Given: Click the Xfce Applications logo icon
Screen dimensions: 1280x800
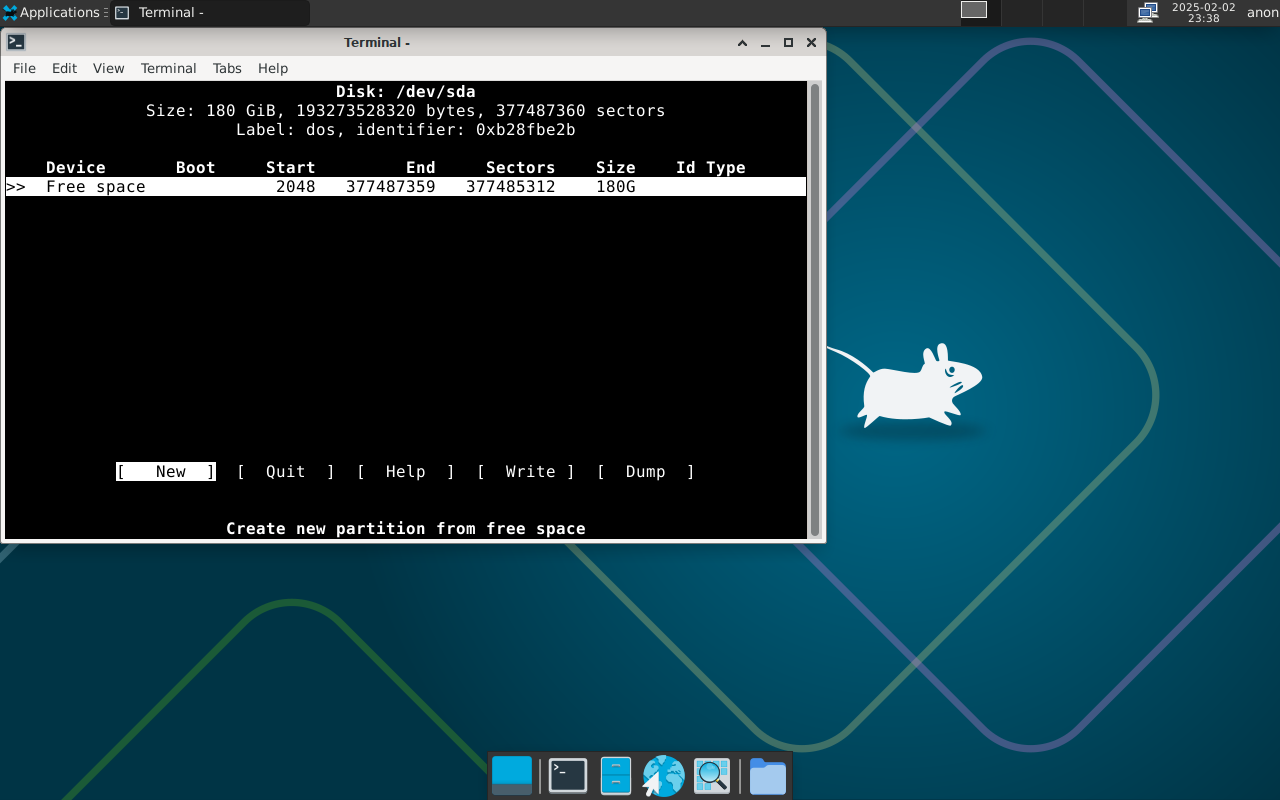Looking at the screenshot, I should (x=10, y=13).
